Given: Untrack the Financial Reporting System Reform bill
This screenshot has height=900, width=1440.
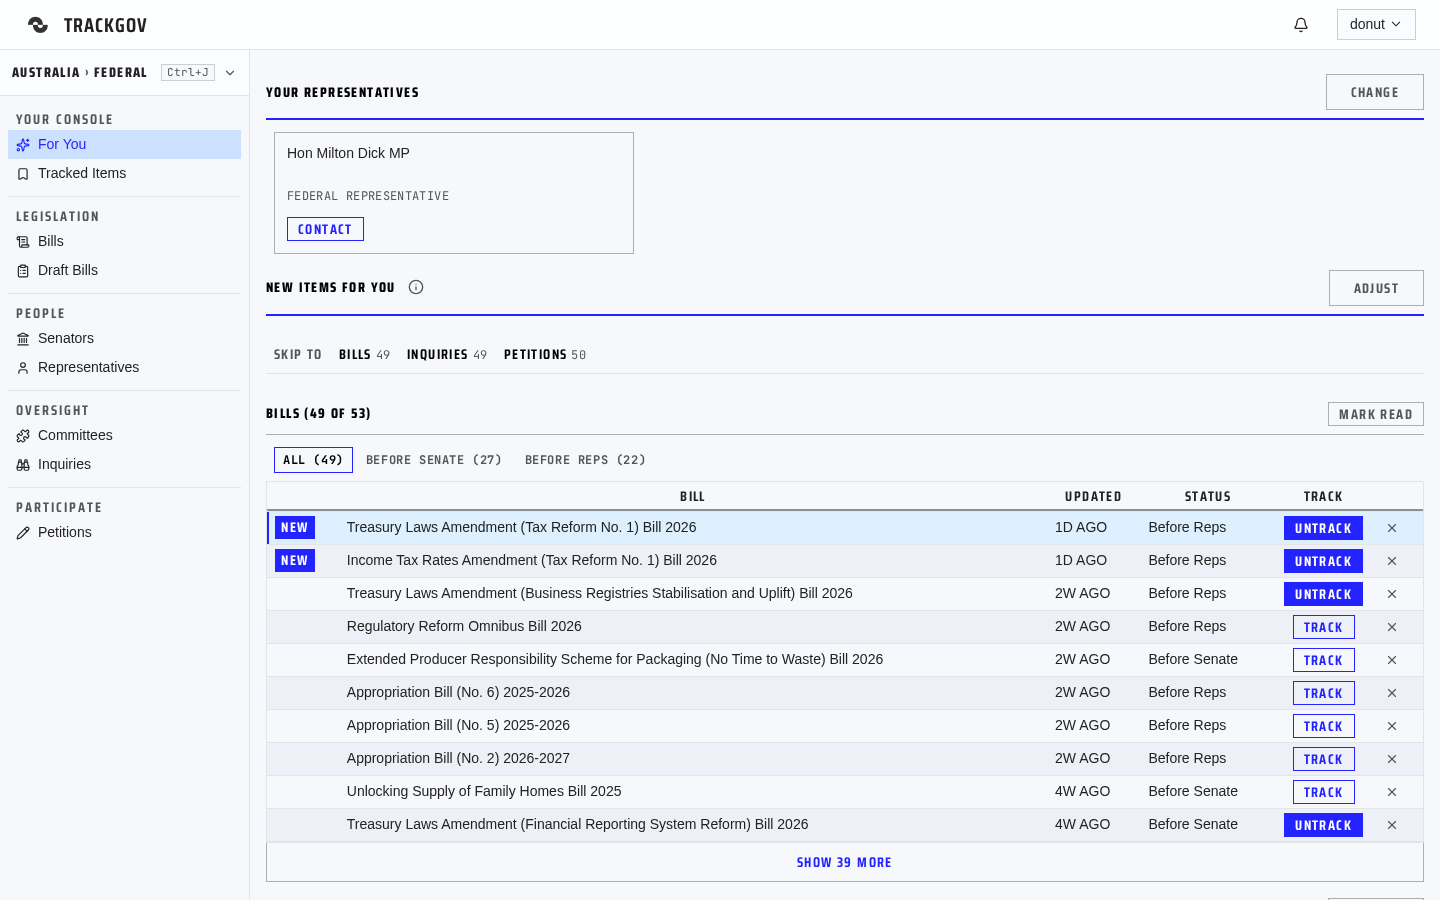Looking at the screenshot, I should click(1323, 825).
